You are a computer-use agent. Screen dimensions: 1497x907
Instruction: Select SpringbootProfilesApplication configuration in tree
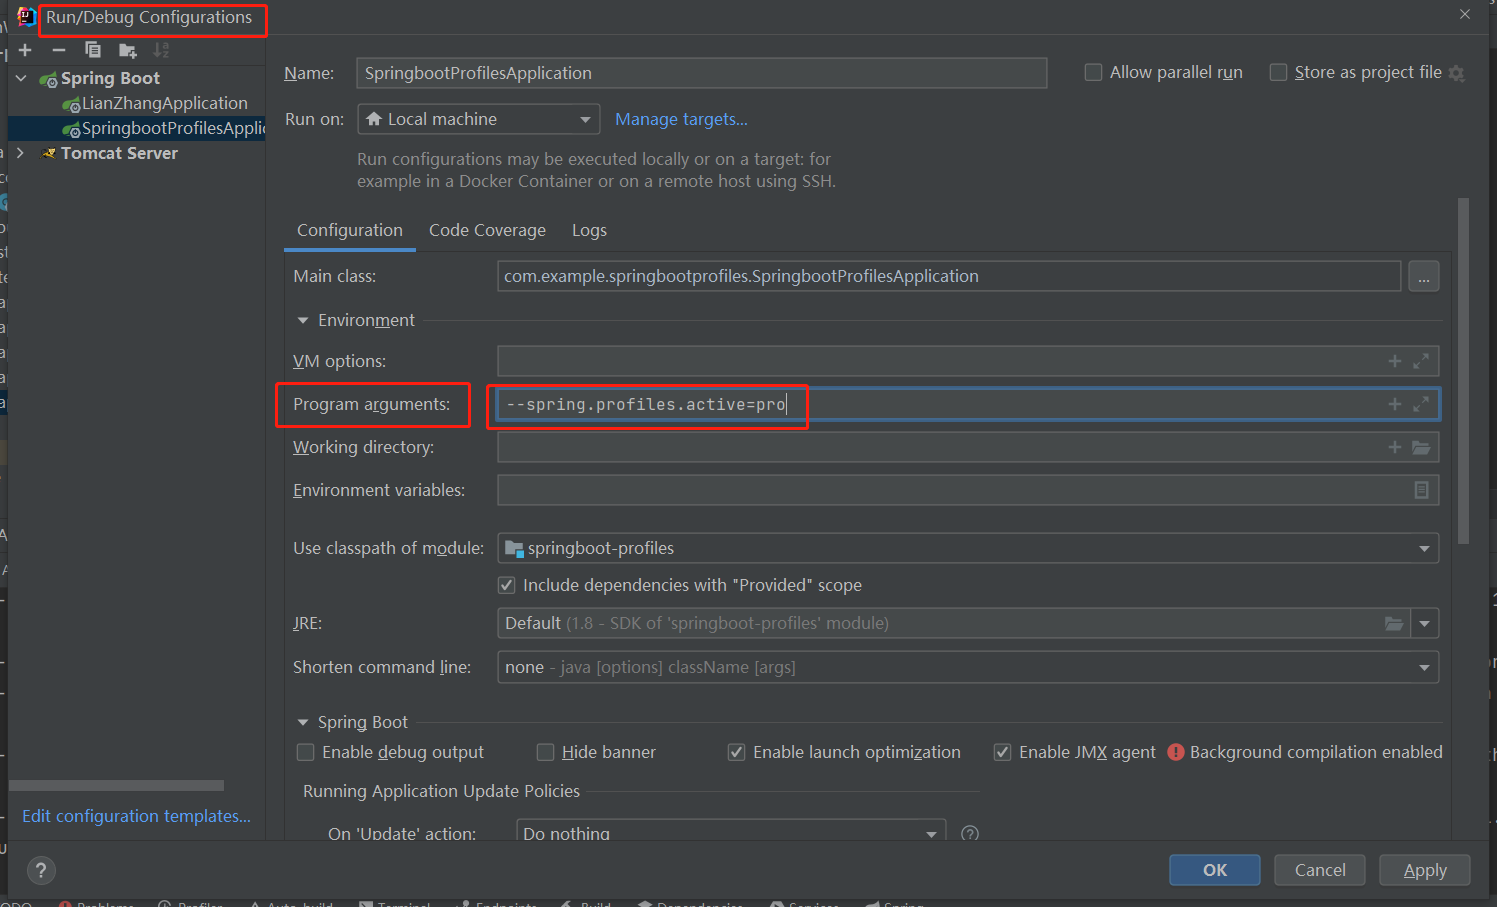pos(165,128)
